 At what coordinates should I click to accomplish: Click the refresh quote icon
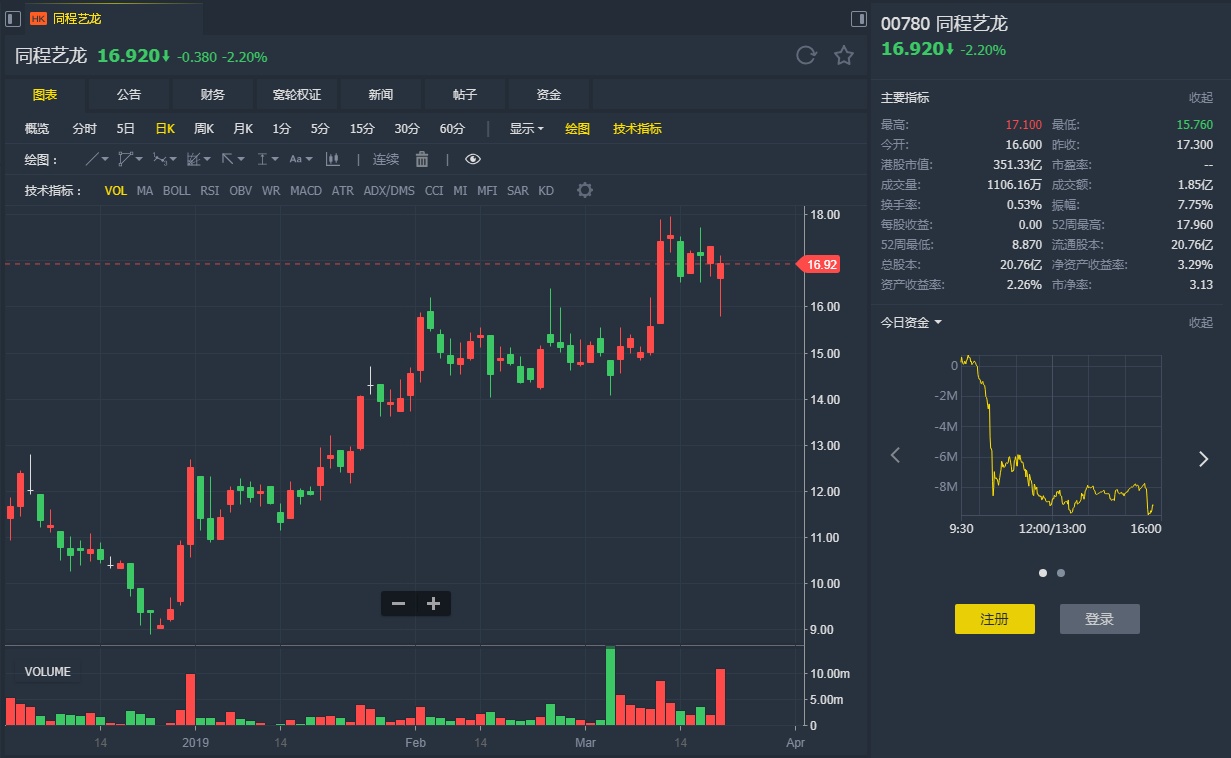(806, 56)
